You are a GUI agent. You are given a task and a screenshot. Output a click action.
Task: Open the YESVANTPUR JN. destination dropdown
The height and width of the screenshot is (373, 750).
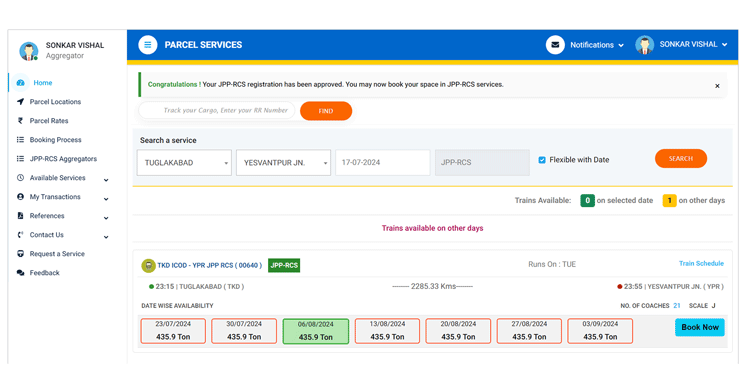pyautogui.click(x=283, y=163)
